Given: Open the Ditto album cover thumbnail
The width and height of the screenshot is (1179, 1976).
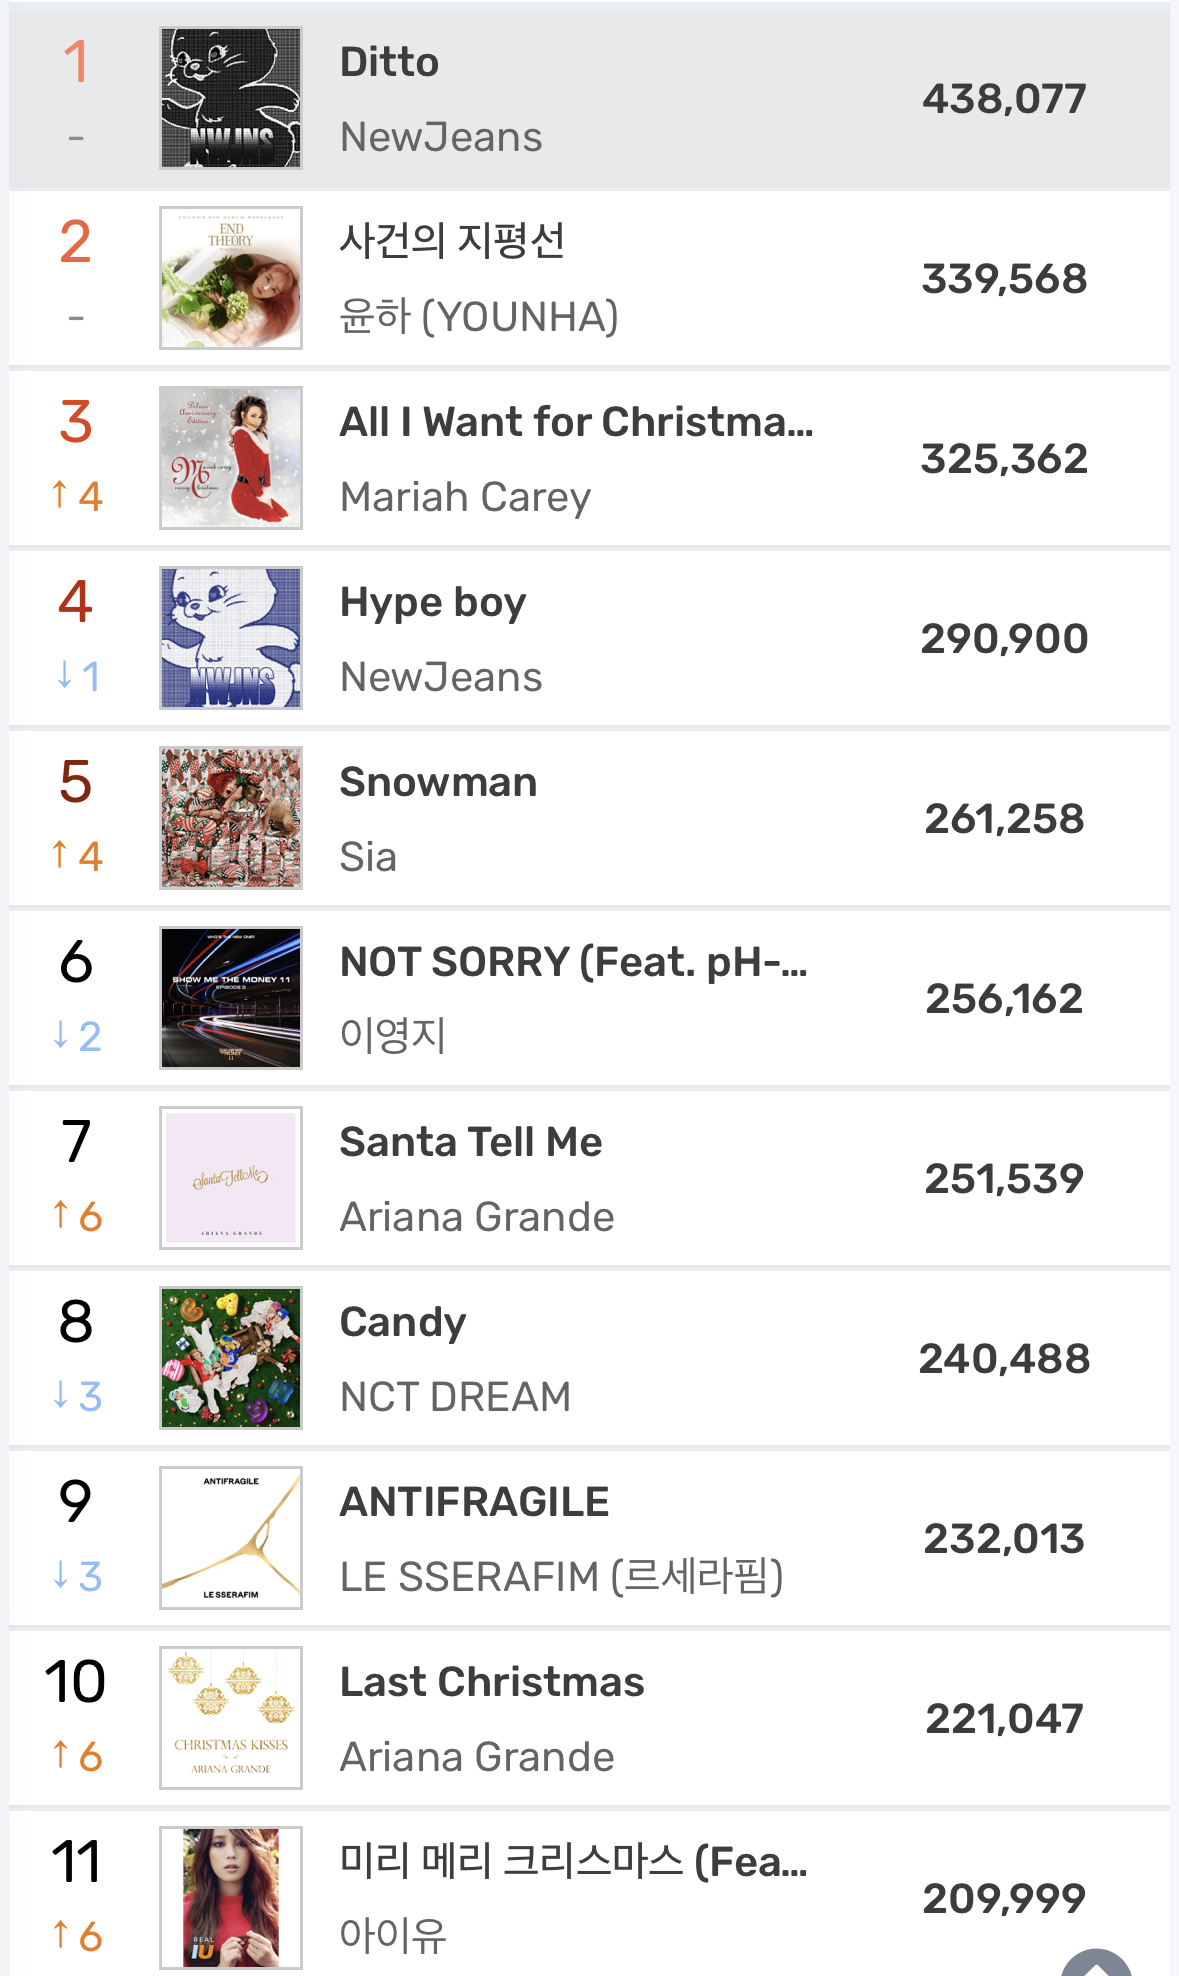Looking at the screenshot, I should (231, 98).
